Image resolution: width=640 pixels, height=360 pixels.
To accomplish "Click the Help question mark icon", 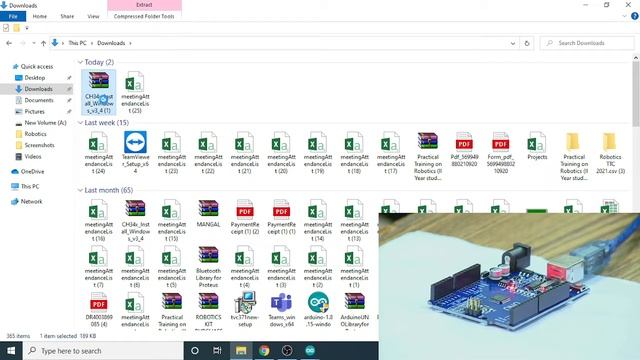I will (x=635, y=16).
